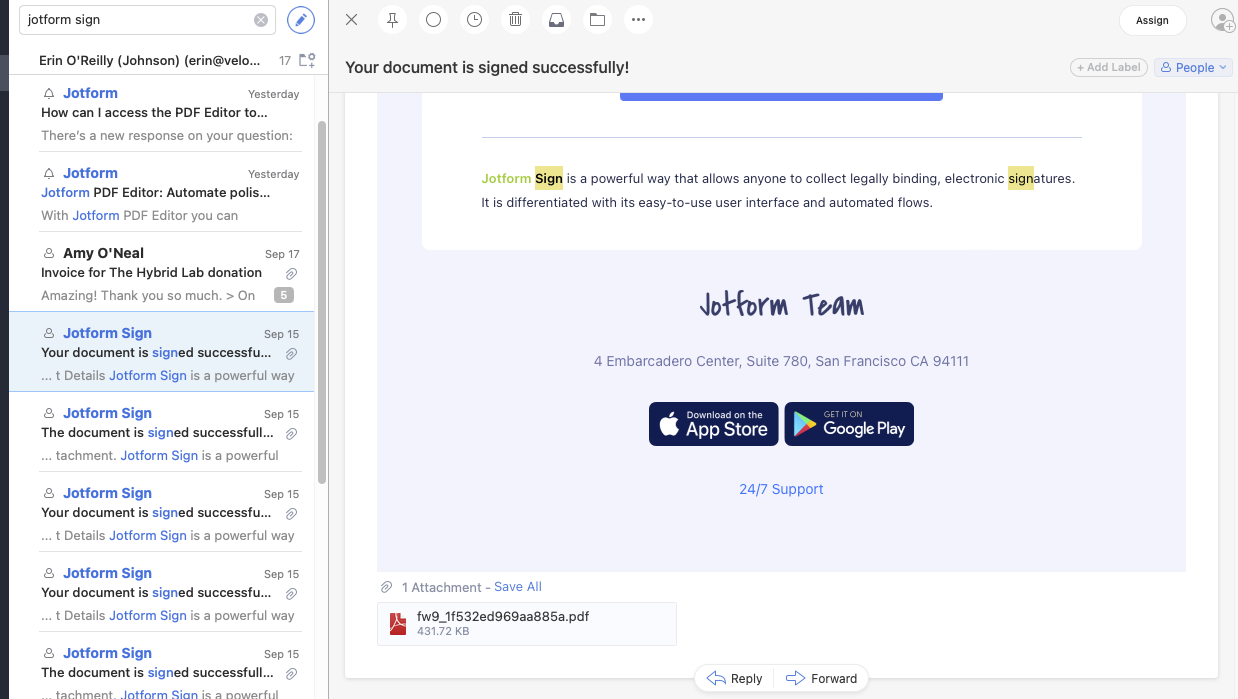Pin this conversation
Viewport: 1238px width, 699px height.
[392, 19]
